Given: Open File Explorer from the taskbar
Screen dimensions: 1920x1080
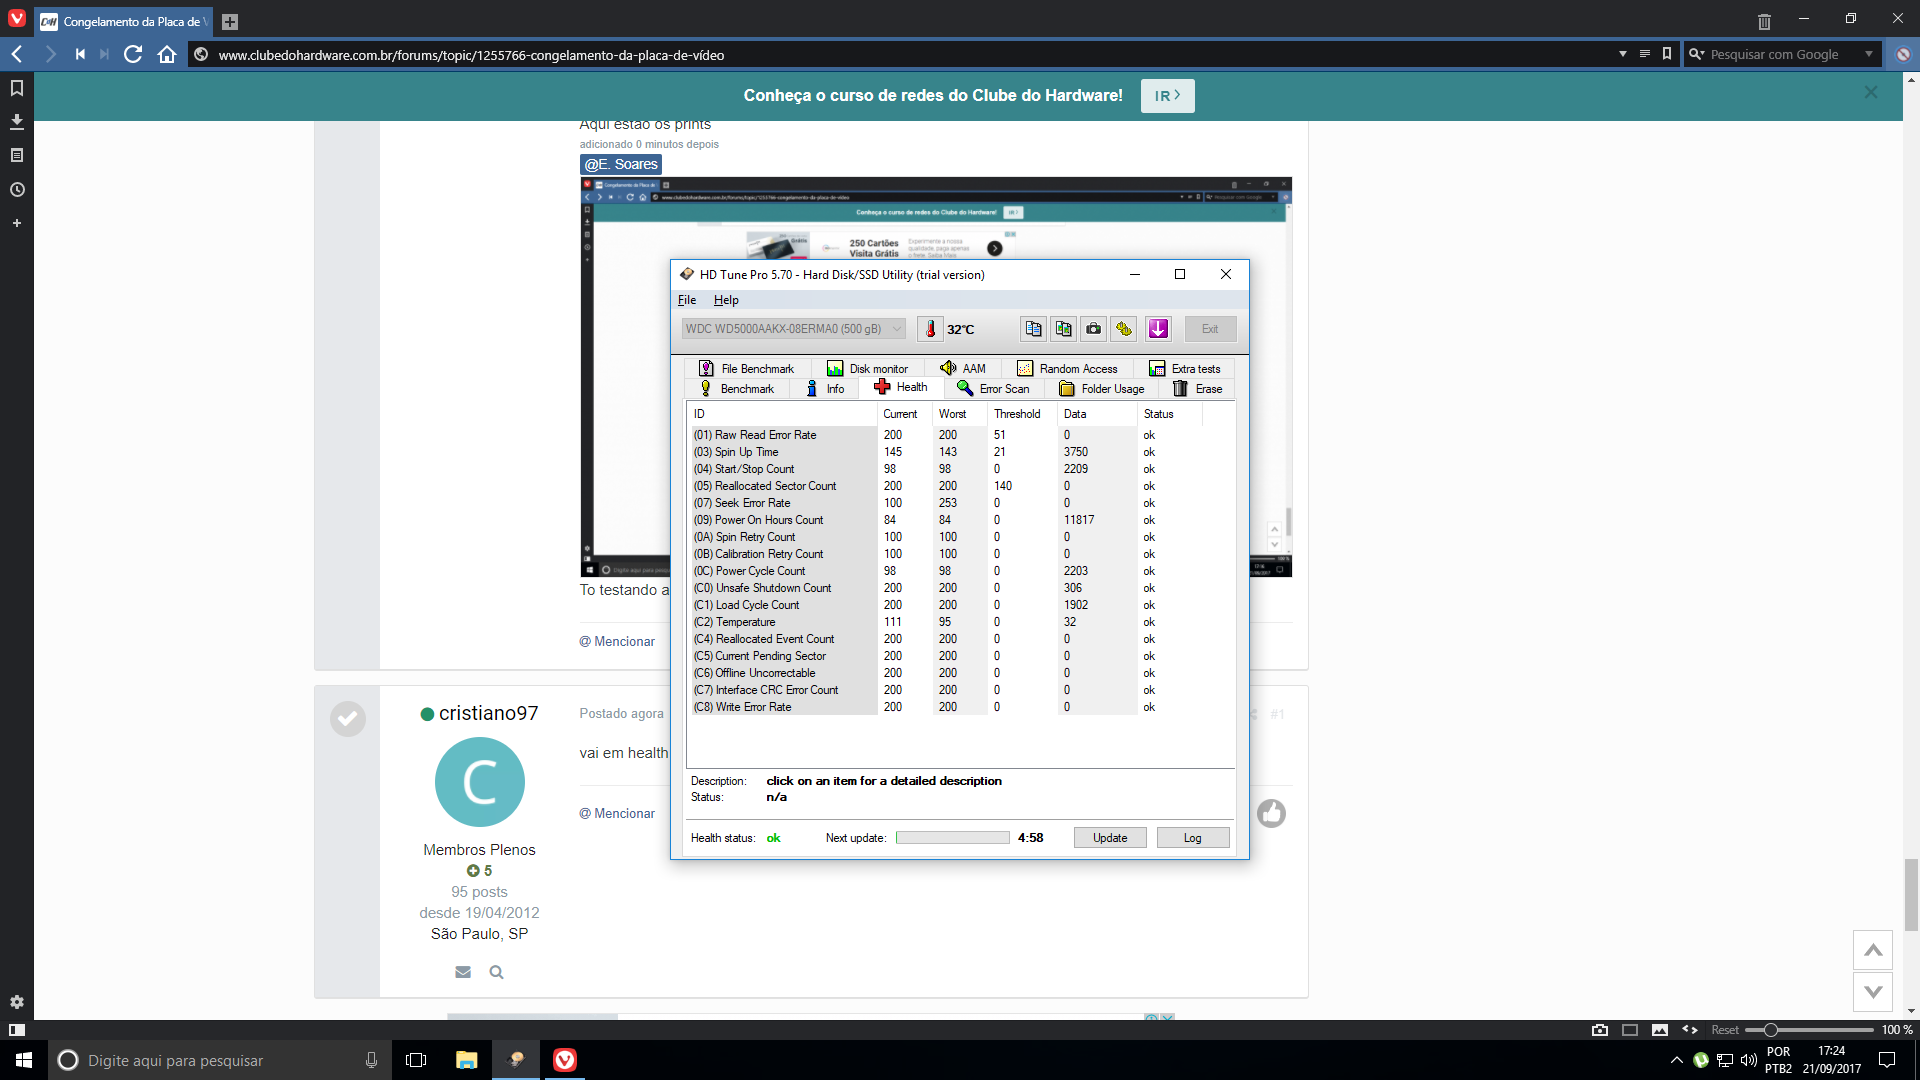Looking at the screenshot, I should click(x=466, y=1060).
